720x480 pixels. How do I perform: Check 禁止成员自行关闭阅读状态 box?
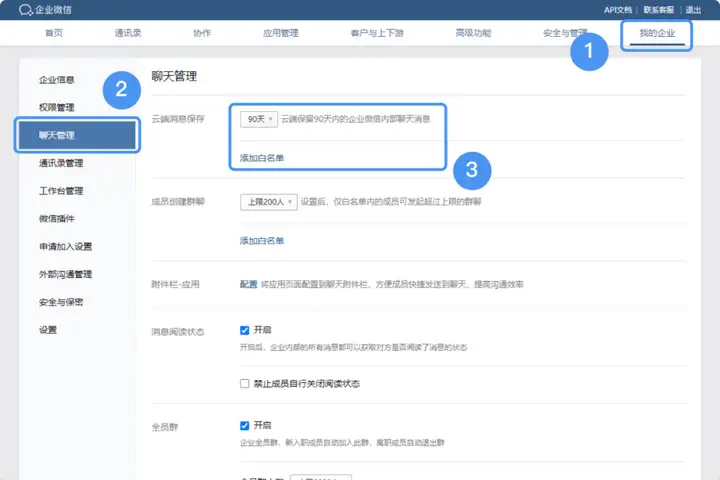245,383
